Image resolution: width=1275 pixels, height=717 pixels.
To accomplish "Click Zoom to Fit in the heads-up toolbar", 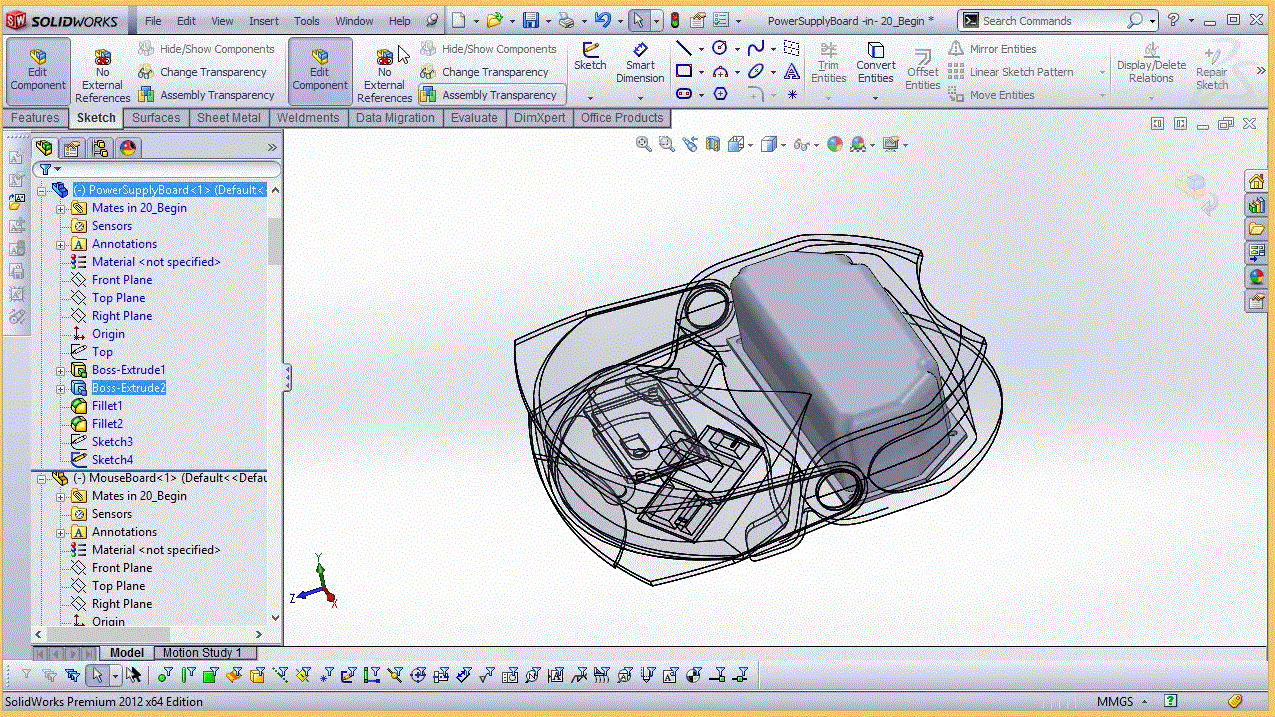I will 643,143.
